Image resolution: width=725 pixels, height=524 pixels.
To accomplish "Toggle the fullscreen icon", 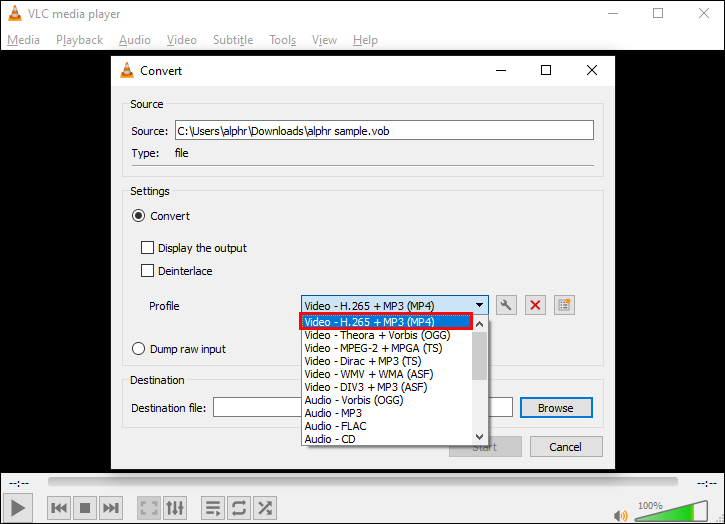I will [149, 508].
